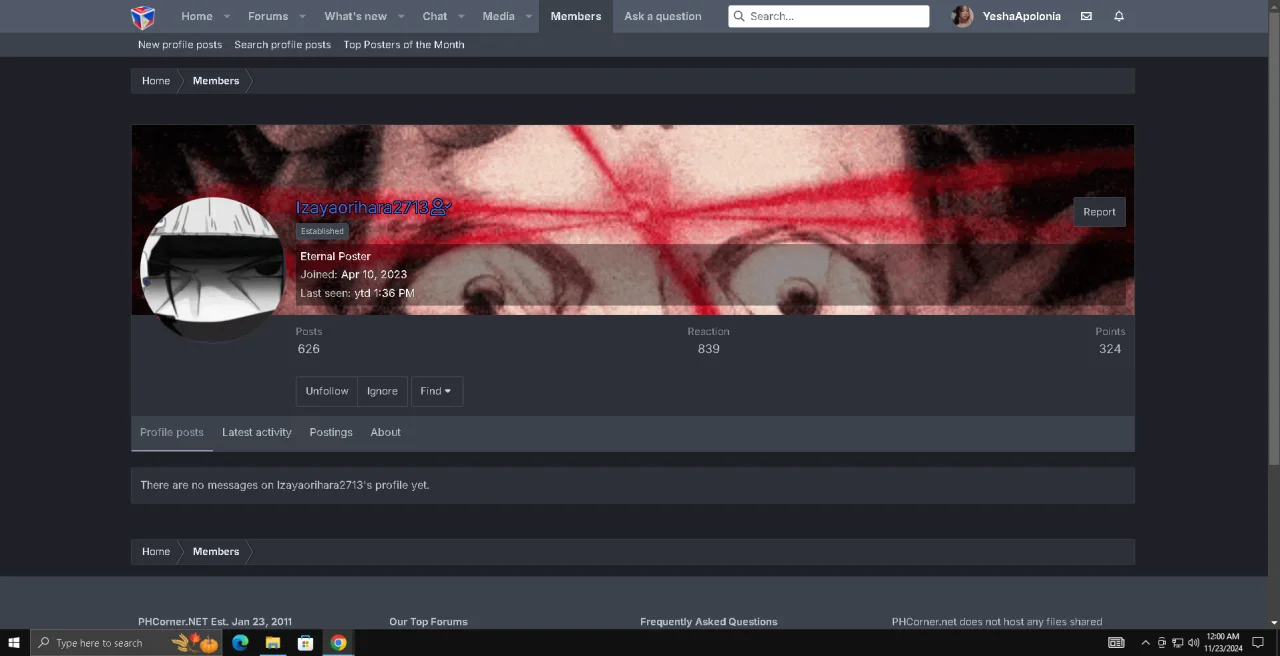Image resolution: width=1280 pixels, height=656 pixels.
Task: Expand the Forums menu dropdown arrow
Action: pyautogui.click(x=302, y=16)
